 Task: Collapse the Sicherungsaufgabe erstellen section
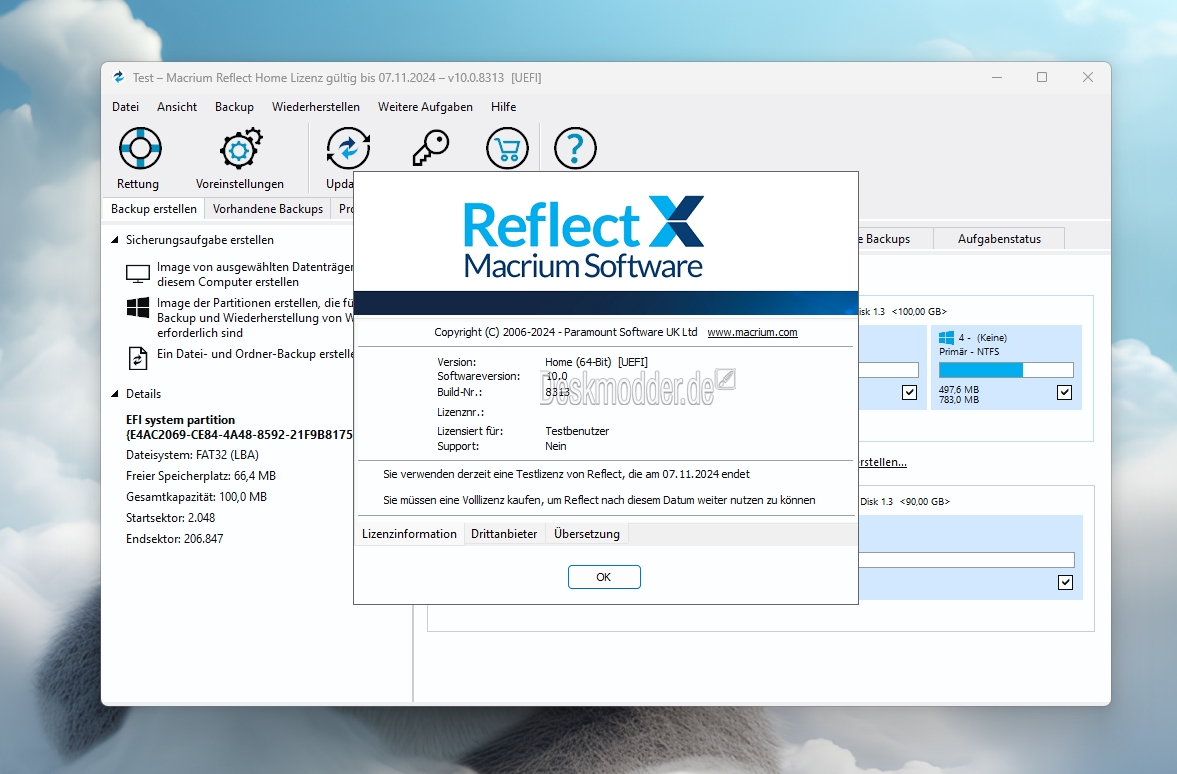[115, 240]
